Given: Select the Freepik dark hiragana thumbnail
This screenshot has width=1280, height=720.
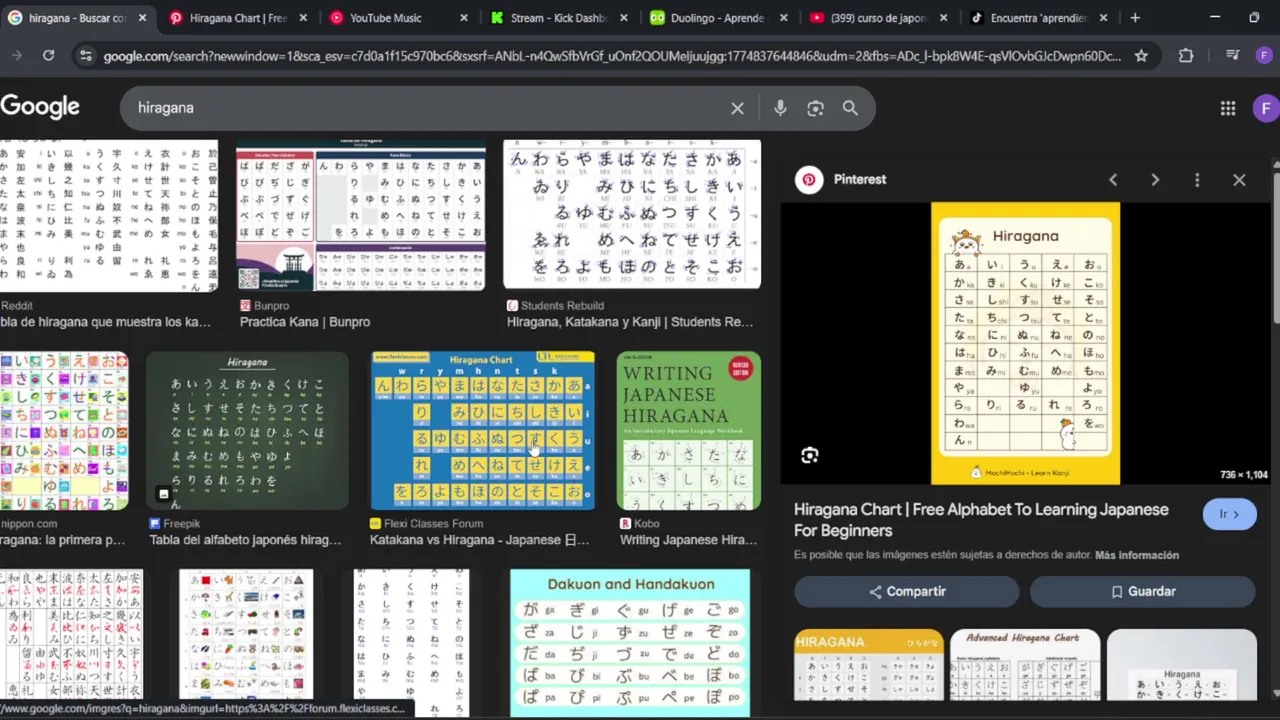Looking at the screenshot, I should coord(247,431).
